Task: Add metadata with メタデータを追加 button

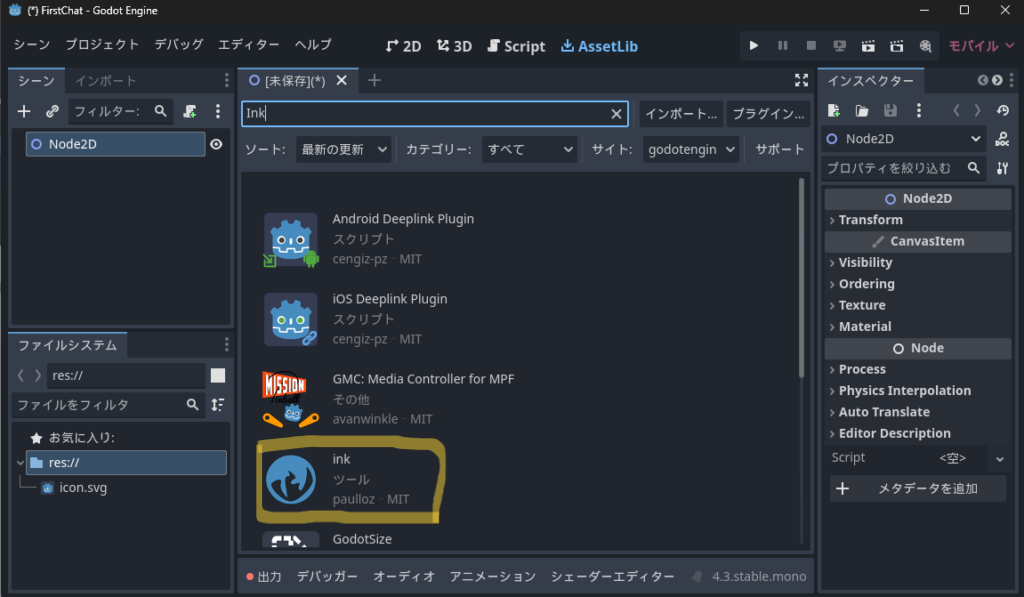Action: point(918,489)
